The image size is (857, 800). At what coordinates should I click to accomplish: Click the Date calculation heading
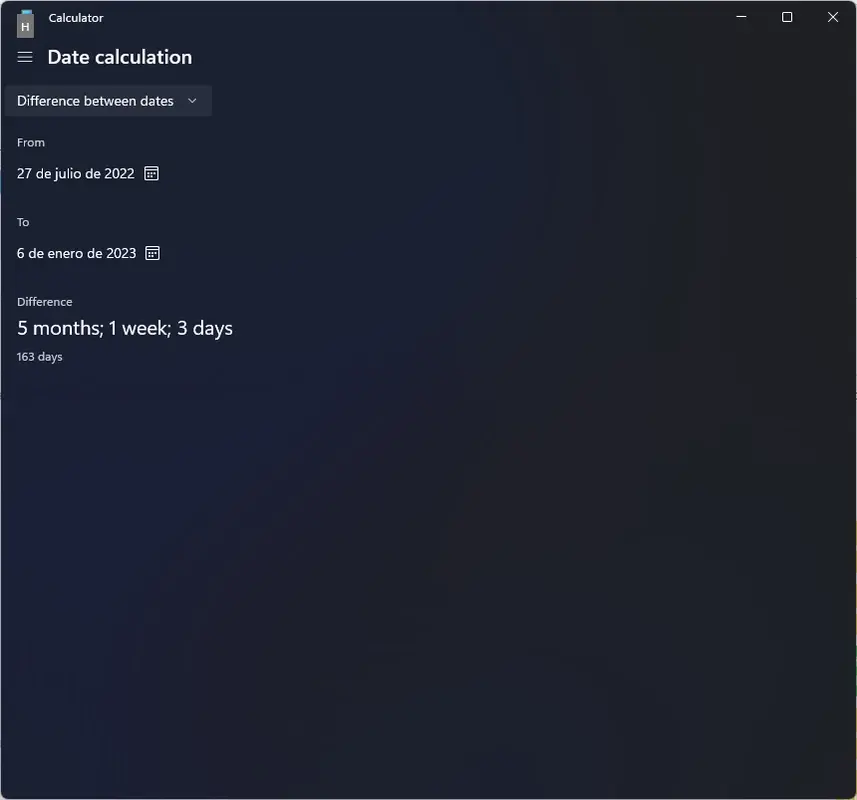pyautogui.click(x=119, y=56)
